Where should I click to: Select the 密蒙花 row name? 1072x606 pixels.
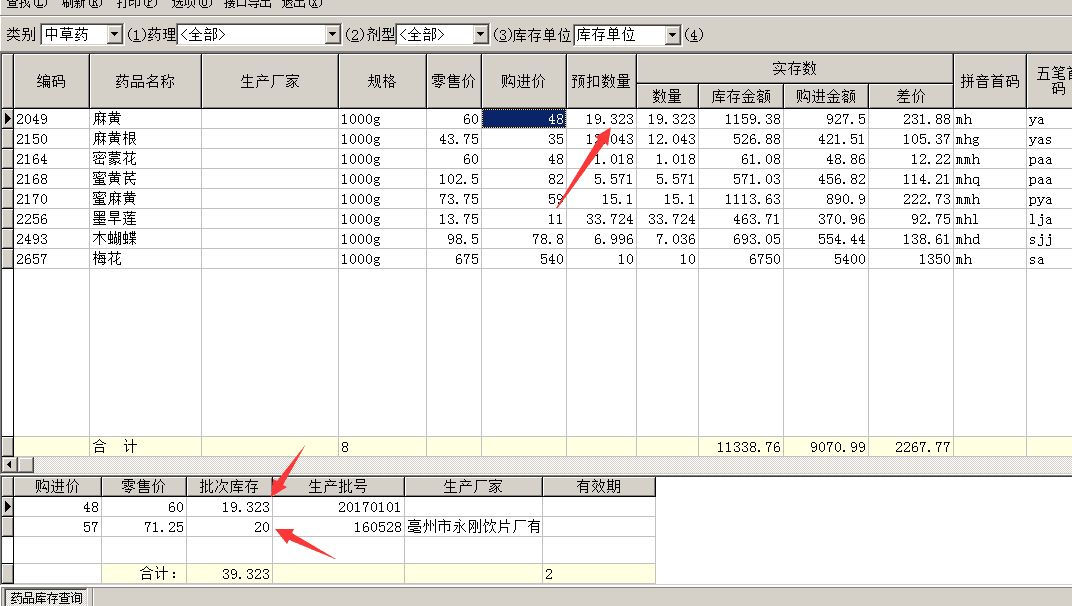[x=145, y=159]
